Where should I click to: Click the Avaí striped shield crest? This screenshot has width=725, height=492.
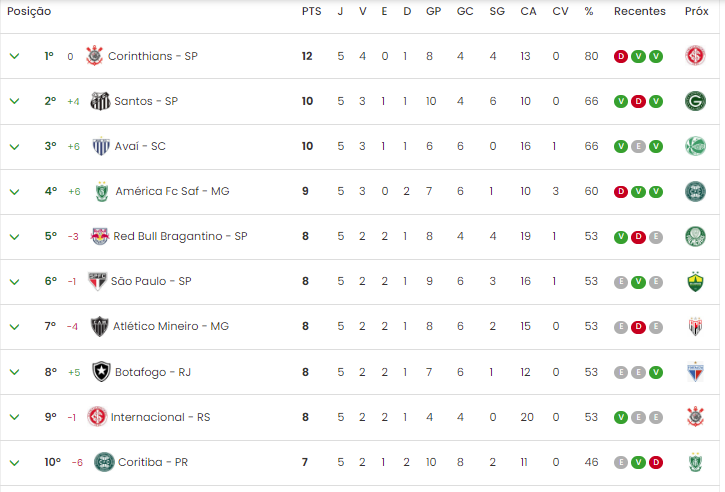coord(101,146)
